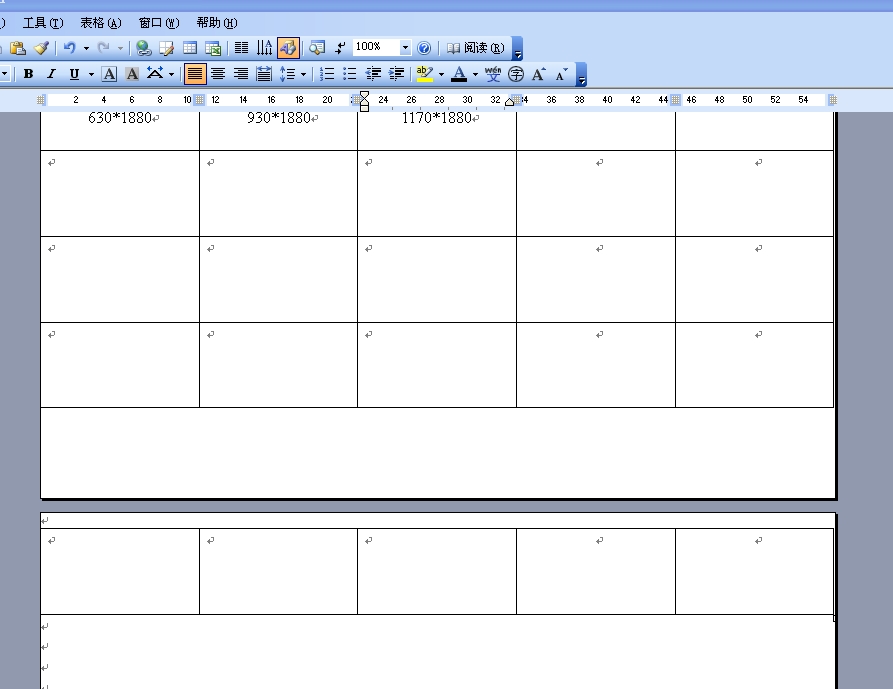The image size is (893, 689).
Task: Apply bulleted list formatting
Action: pos(350,74)
